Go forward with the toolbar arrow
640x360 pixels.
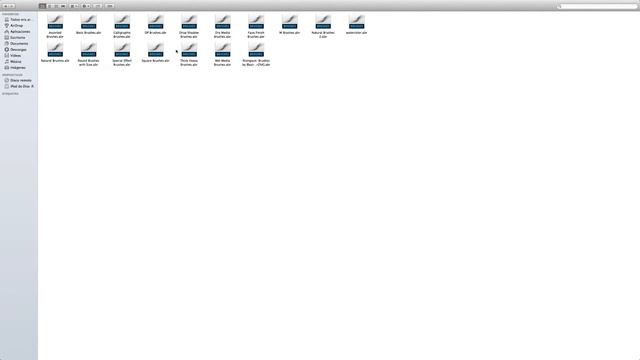(12, 6)
